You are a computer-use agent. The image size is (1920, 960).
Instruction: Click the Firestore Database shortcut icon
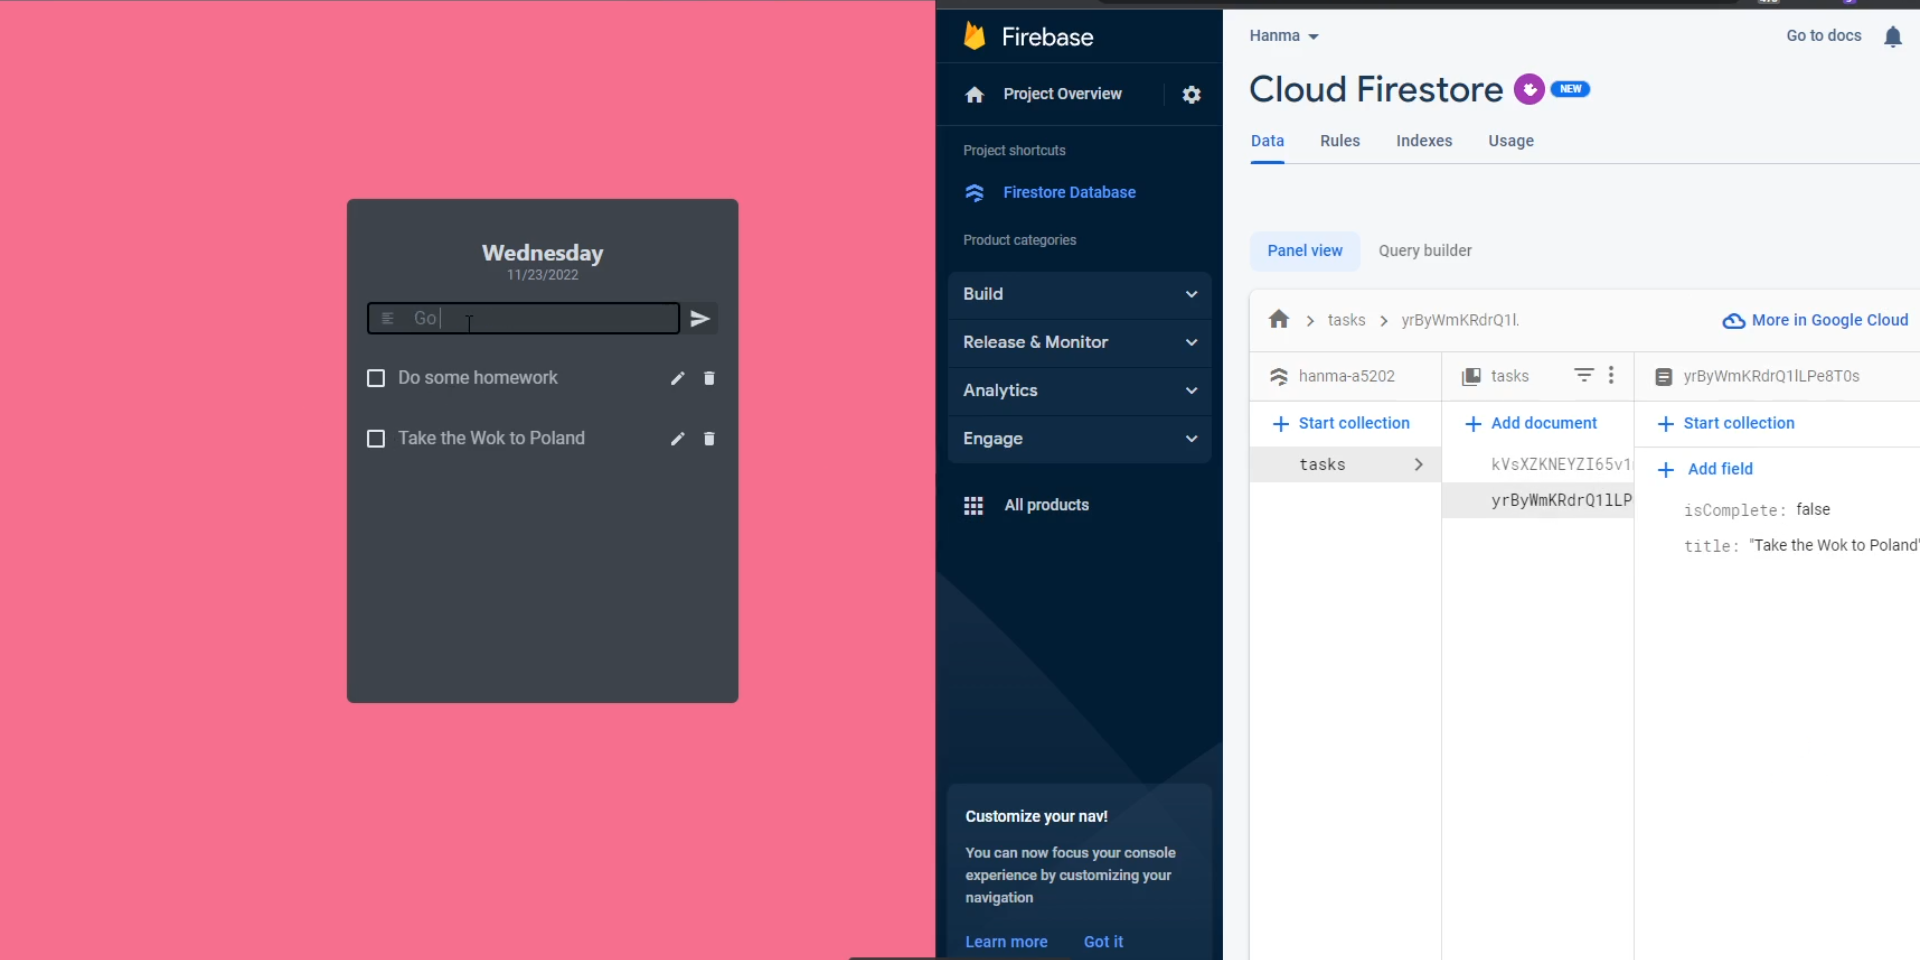coord(975,192)
